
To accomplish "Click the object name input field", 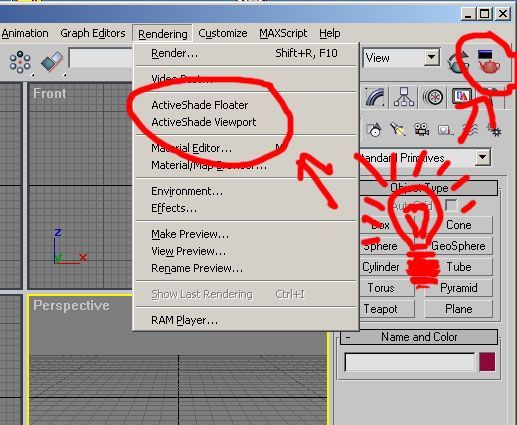I will 410,362.
